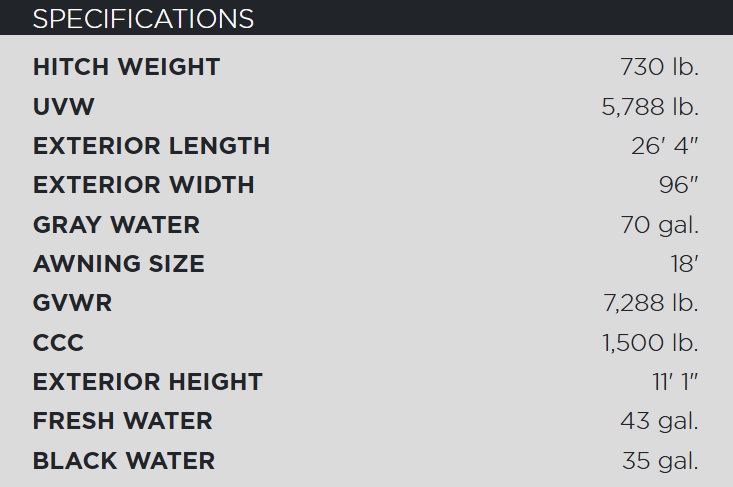Screen dimensions: 733x487
Task: Click the 730 lb. hitch weight value
Action: [x=659, y=67]
